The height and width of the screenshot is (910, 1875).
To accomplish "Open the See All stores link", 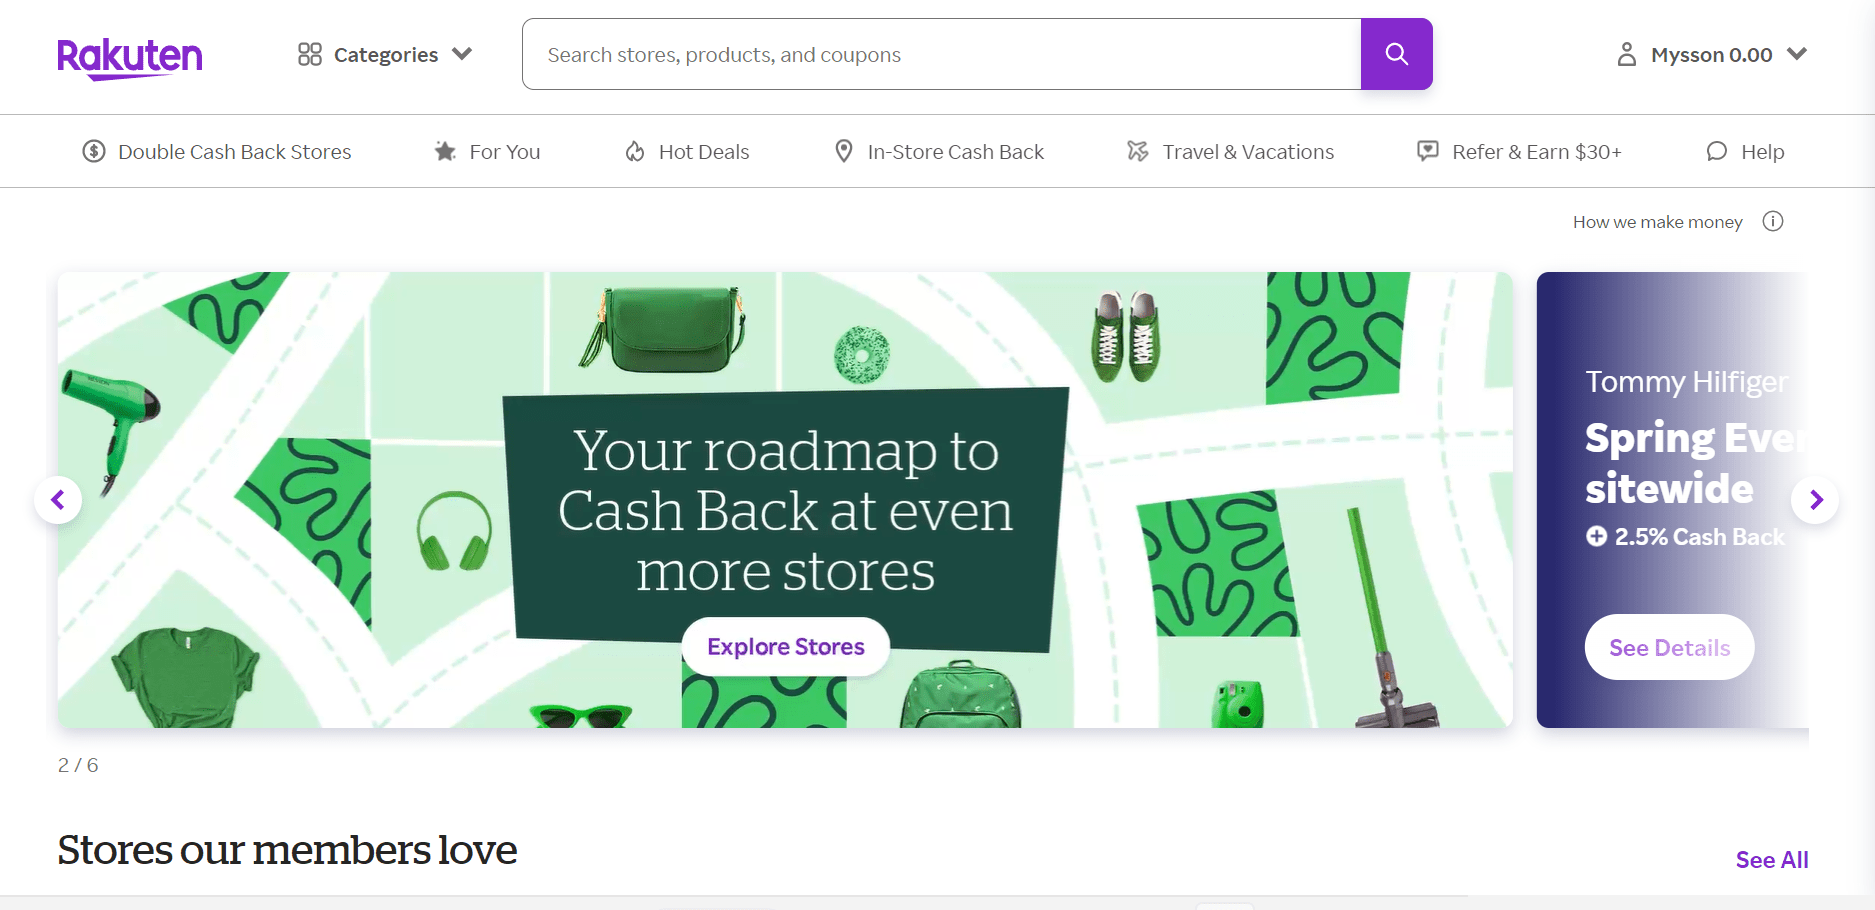I will tap(1772, 860).
